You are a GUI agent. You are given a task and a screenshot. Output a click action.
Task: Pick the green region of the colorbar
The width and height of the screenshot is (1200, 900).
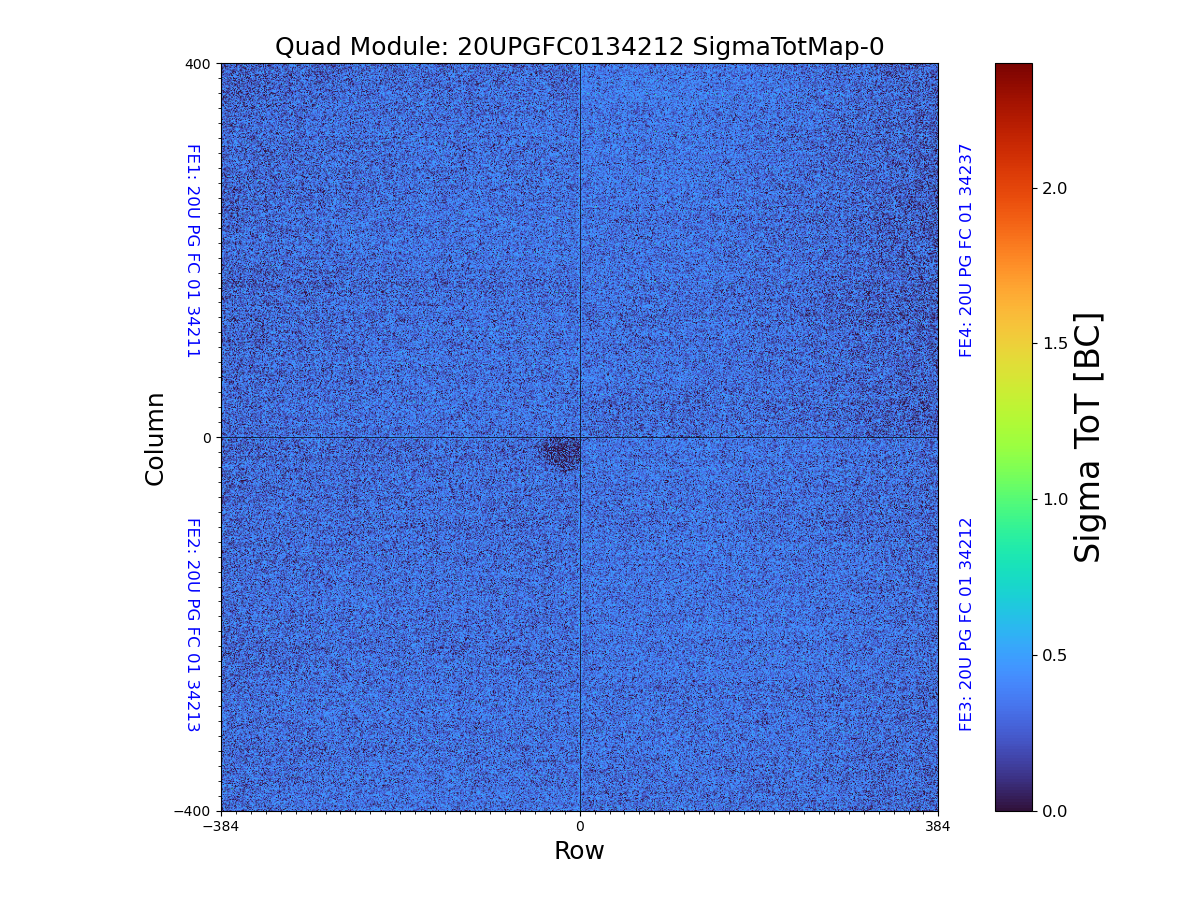(x=1013, y=480)
